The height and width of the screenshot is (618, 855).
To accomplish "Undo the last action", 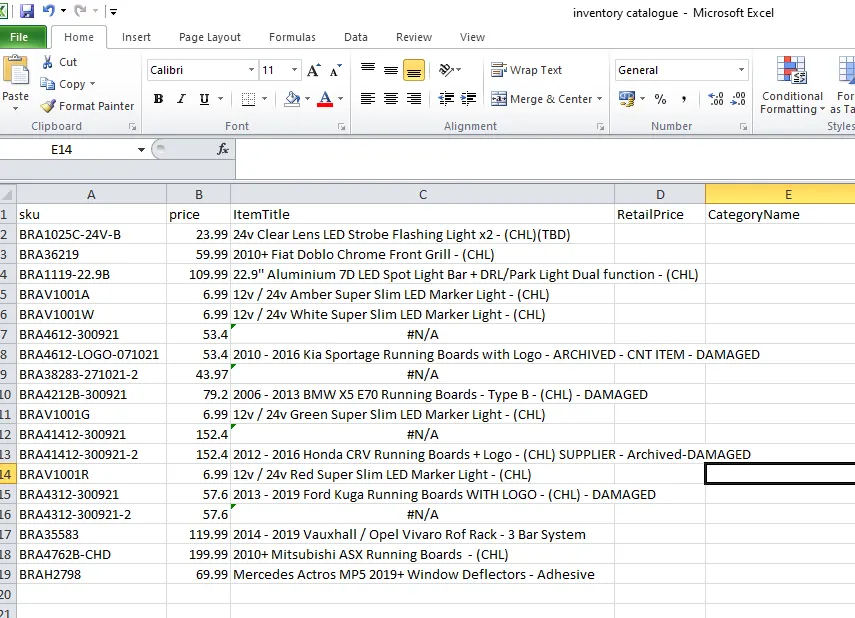I will point(49,10).
